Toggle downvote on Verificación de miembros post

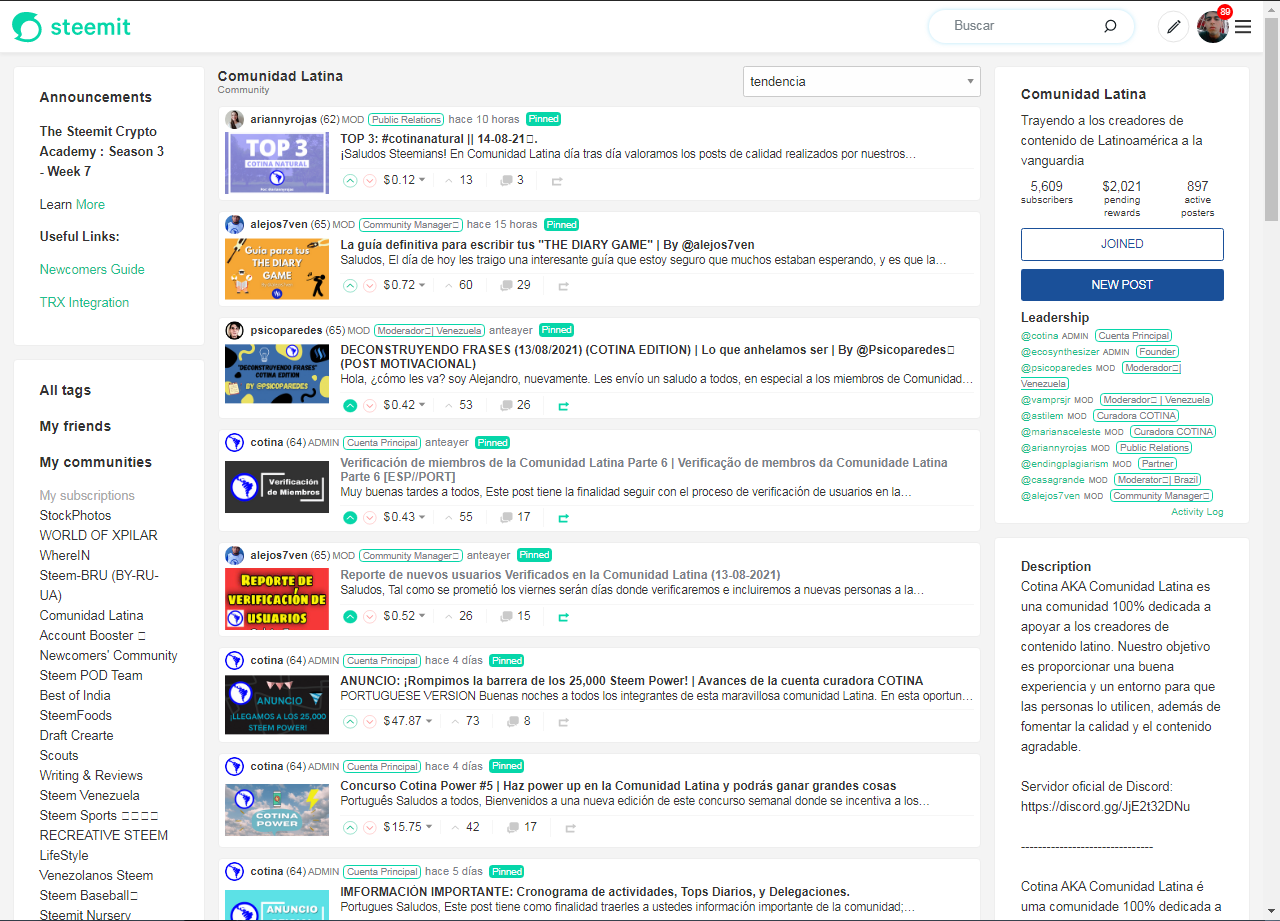tap(370, 517)
